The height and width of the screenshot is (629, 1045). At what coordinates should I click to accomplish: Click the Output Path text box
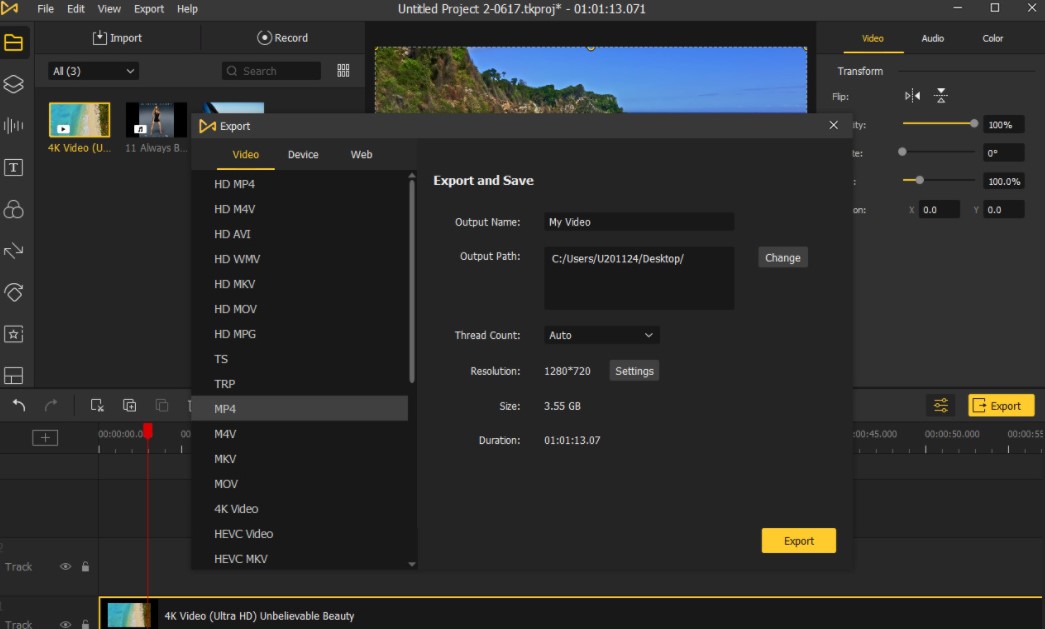point(638,278)
